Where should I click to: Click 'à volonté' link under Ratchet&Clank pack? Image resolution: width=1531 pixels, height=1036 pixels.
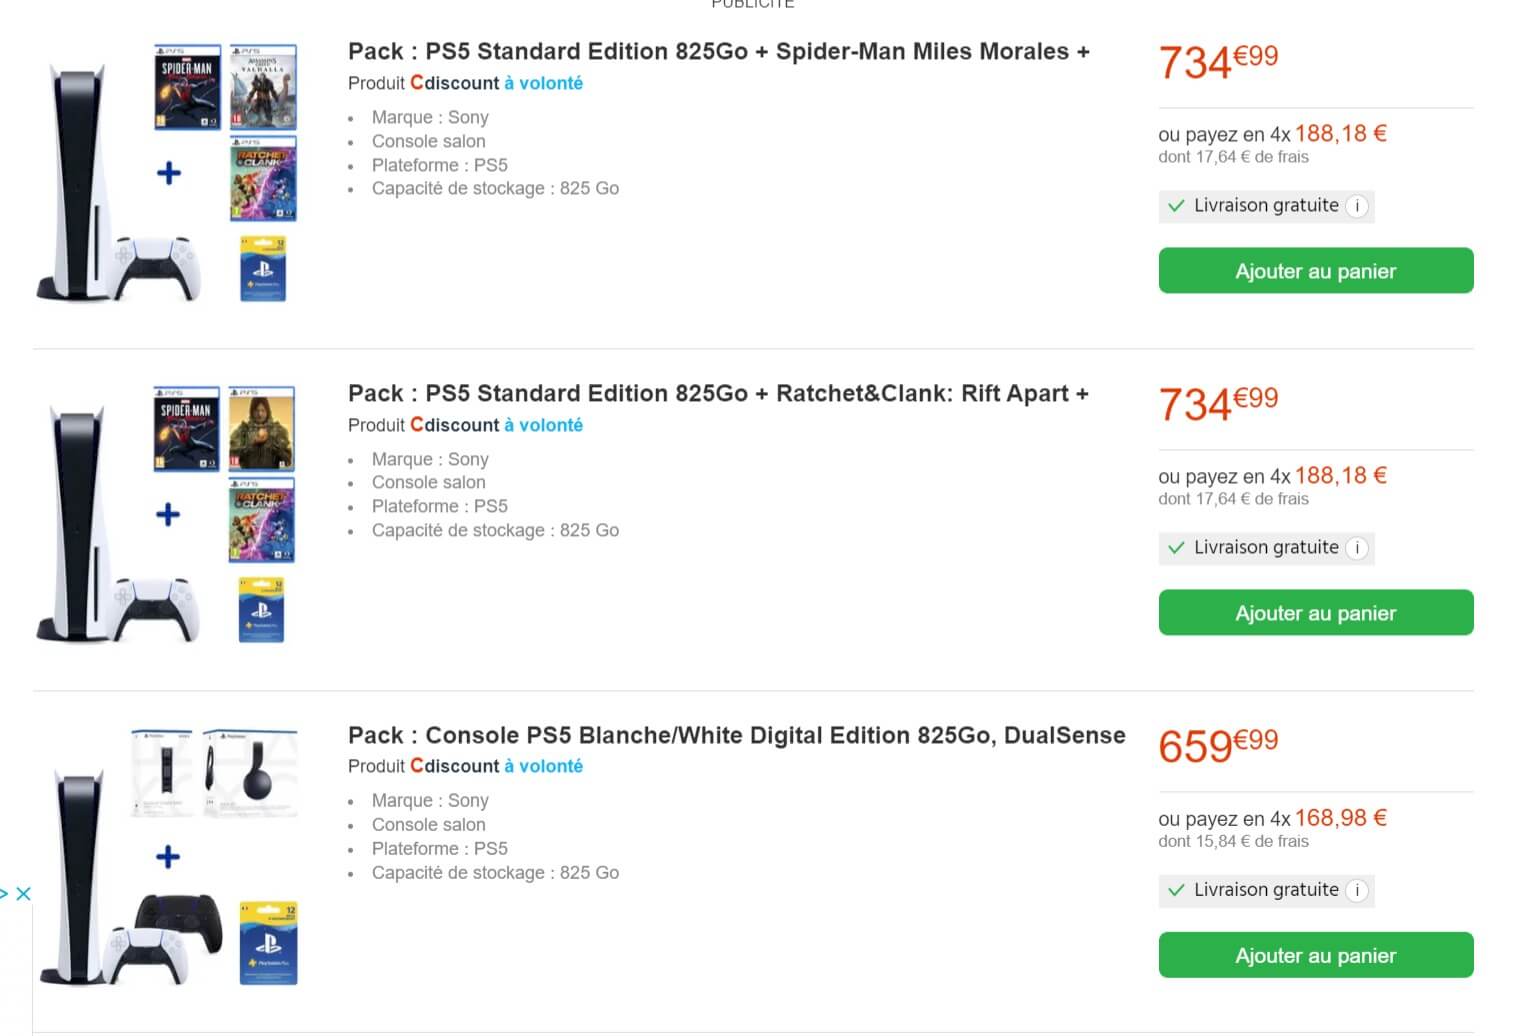543,425
